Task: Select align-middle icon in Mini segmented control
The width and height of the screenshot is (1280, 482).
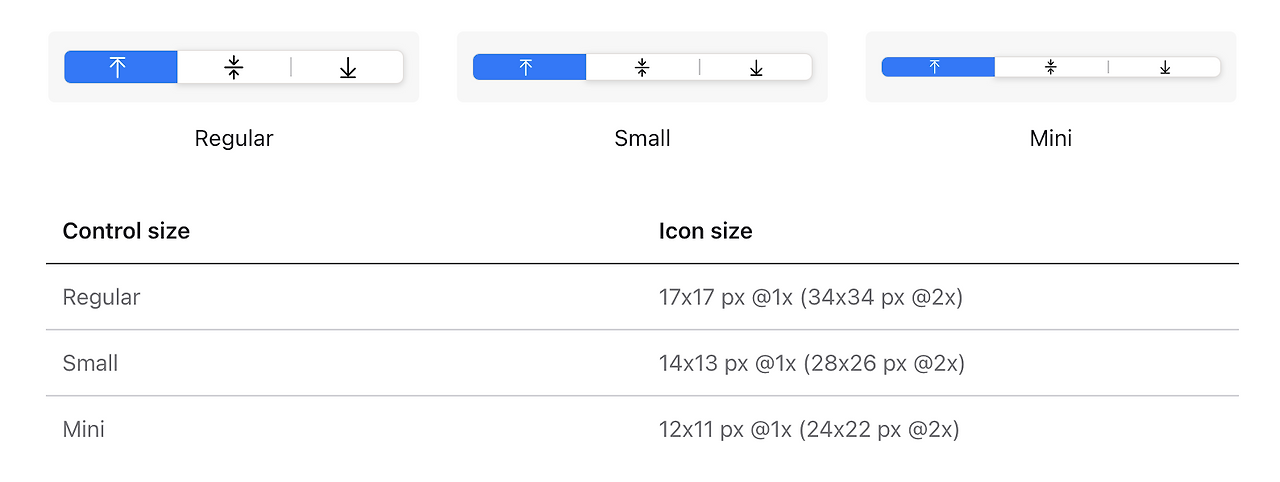Action: click(1050, 67)
